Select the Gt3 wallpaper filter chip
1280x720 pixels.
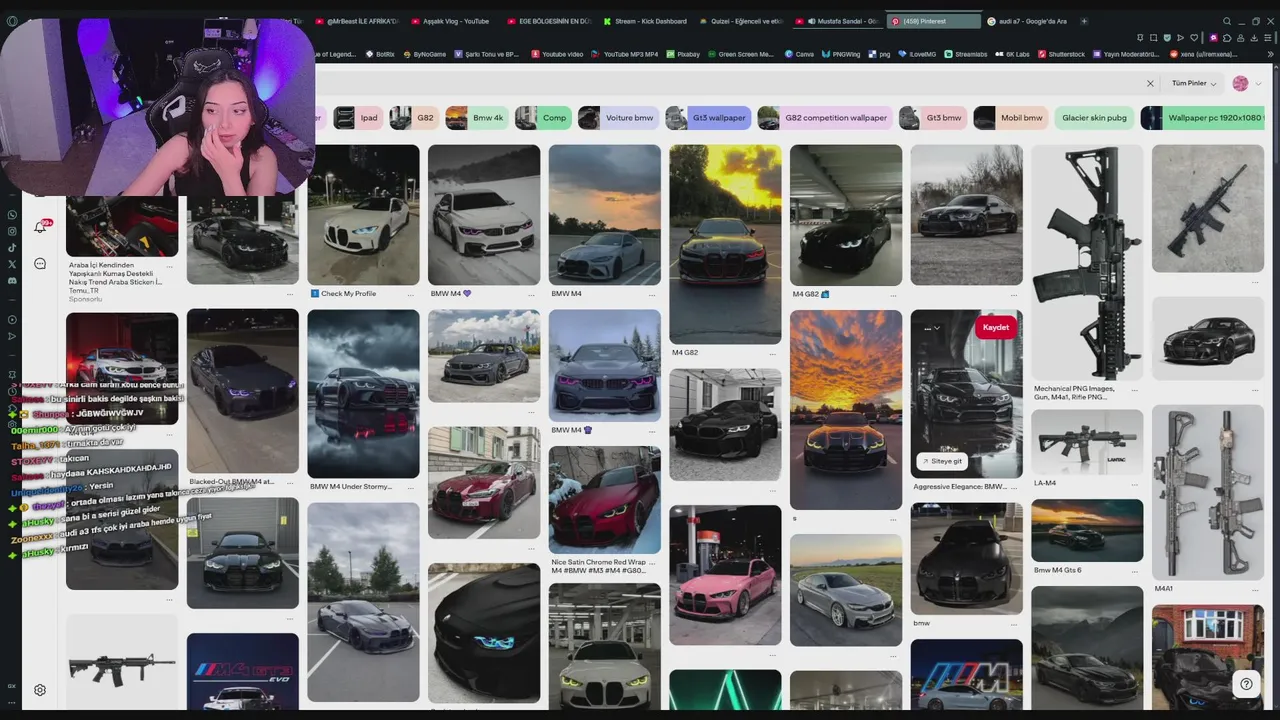(x=708, y=118)
